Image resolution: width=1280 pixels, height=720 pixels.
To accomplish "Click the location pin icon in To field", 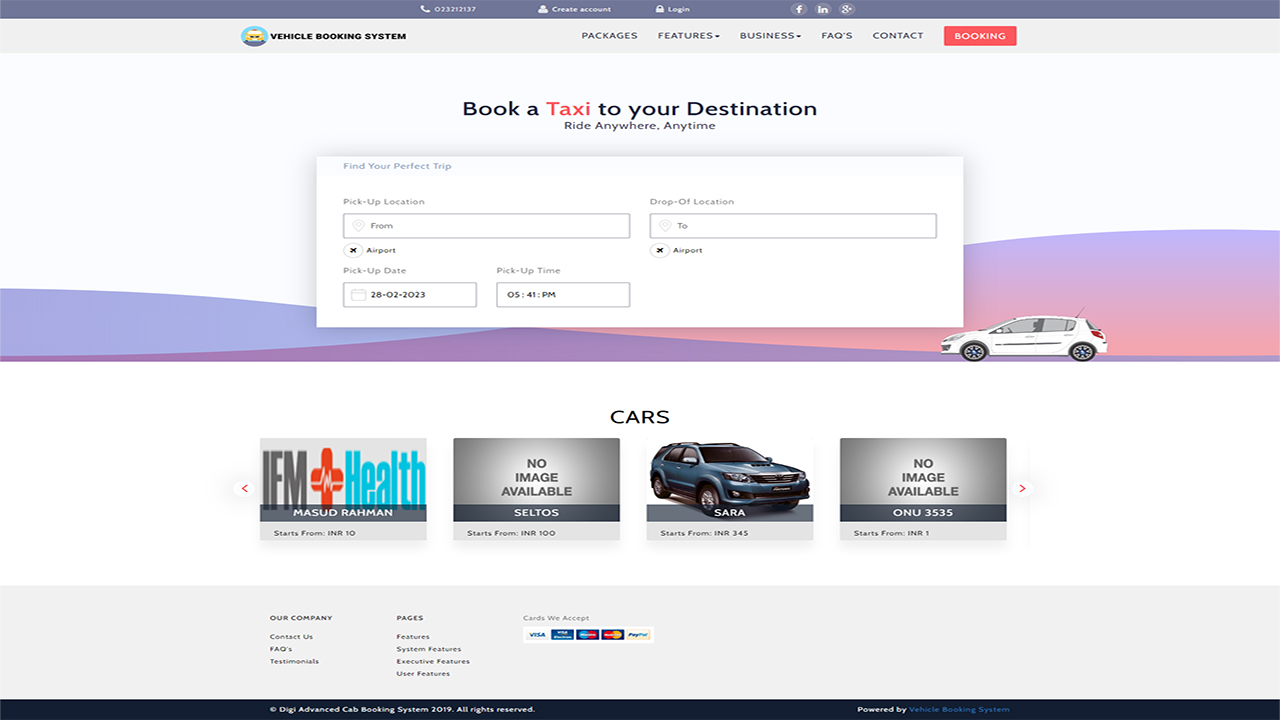I will point(666,225).
